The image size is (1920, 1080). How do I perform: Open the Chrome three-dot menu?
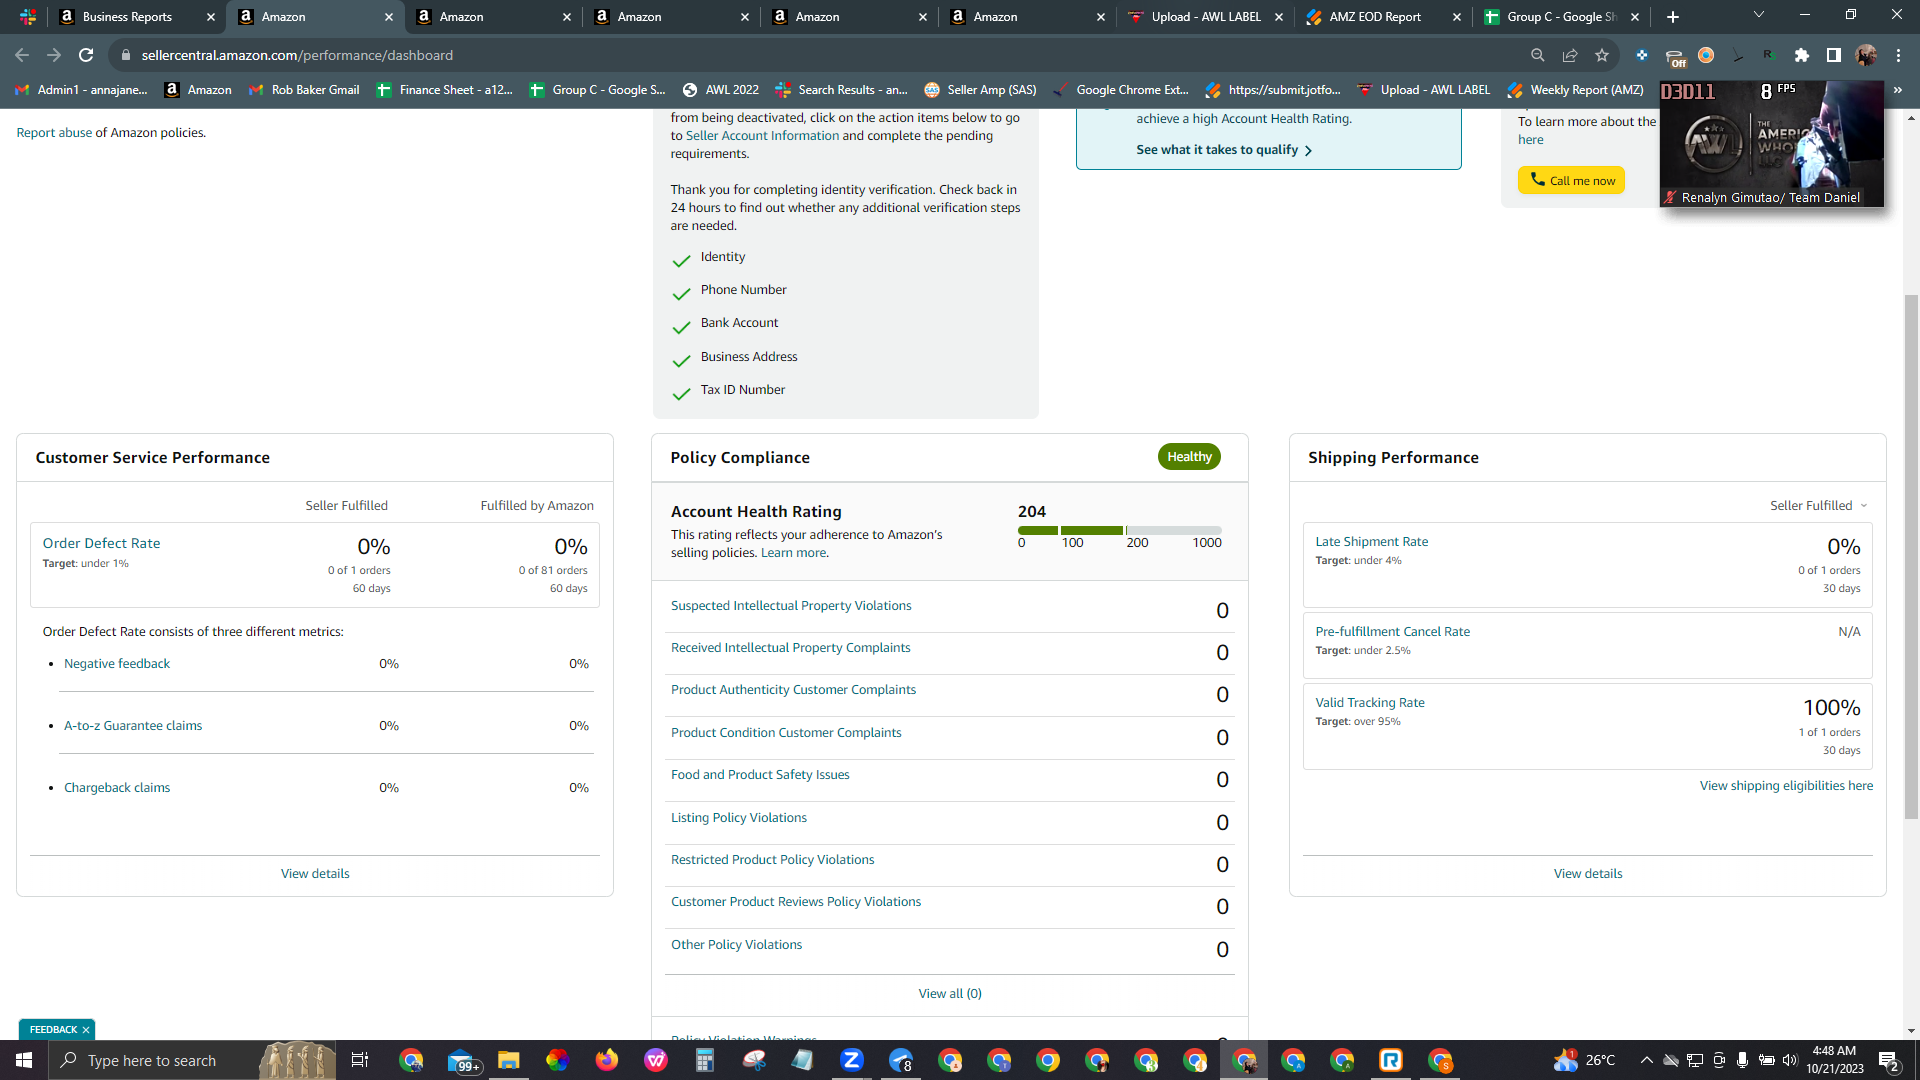(1898, 55)
